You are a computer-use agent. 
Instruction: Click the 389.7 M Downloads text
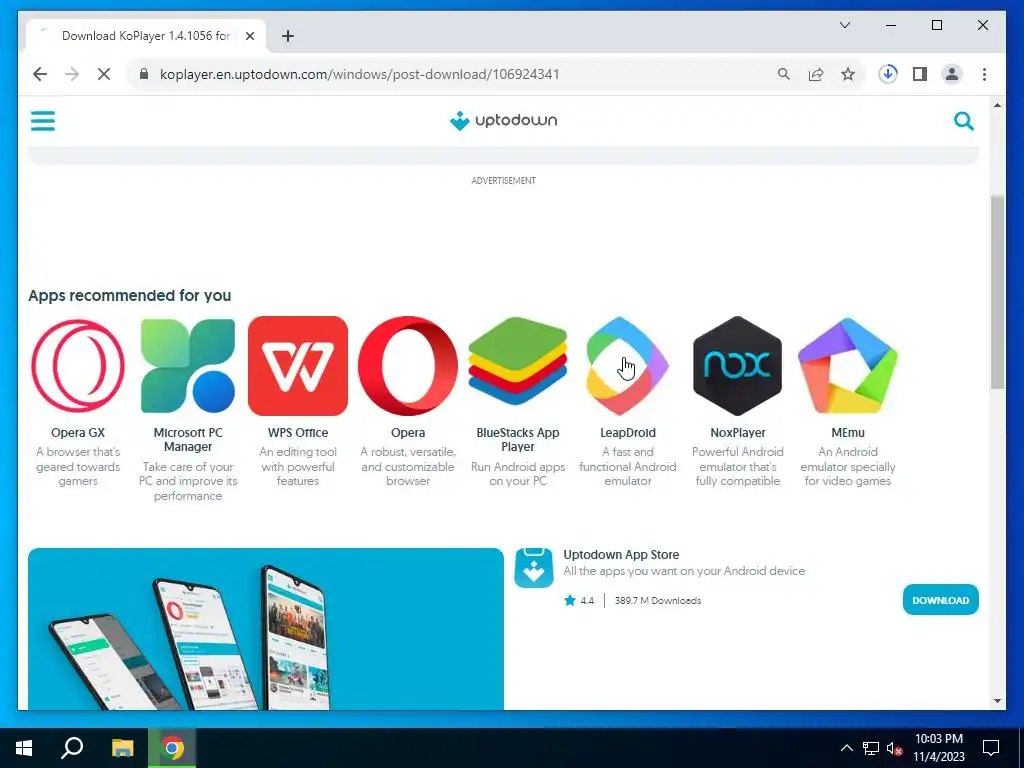(658, 600)
